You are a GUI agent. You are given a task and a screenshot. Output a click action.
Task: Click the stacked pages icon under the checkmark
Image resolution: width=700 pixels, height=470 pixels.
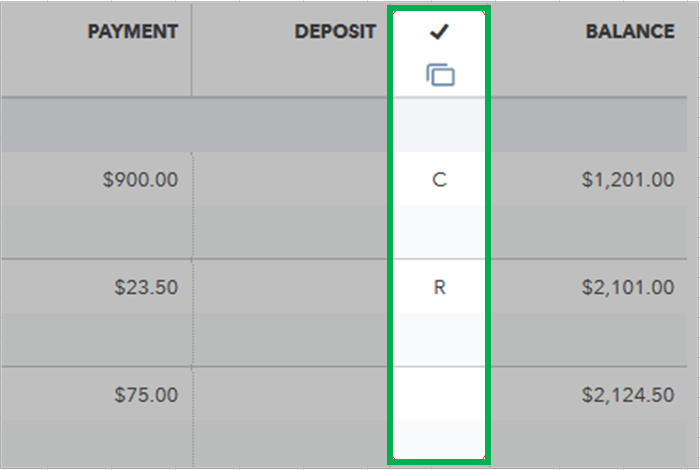[x=440, y=75]
